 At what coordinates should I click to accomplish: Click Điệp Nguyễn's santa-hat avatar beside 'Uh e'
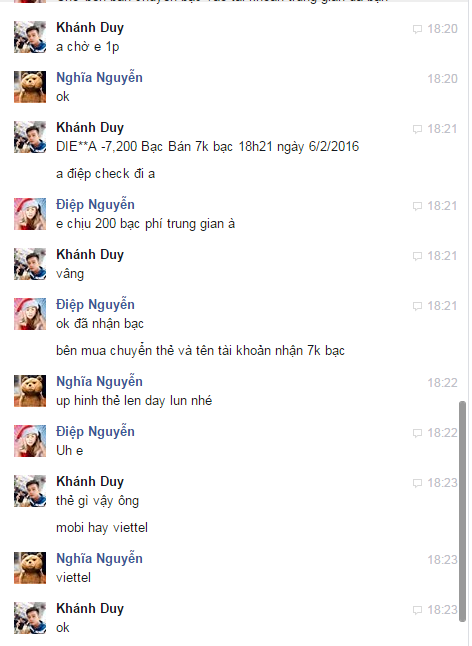coord(30,441)
